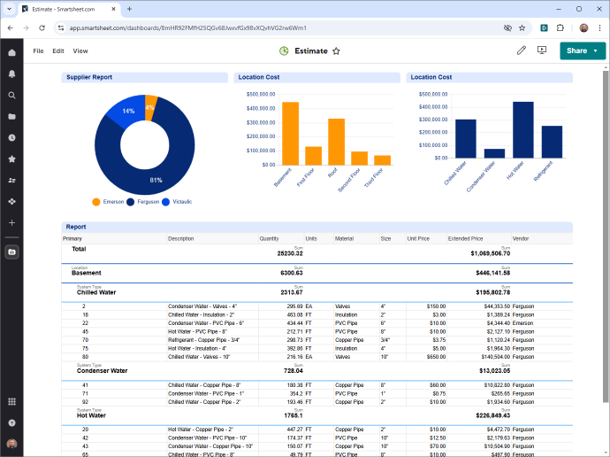This screenshot has height=457, width=610.
Task: Click the Search icon in the left sidebar
Action: point(12,95)
